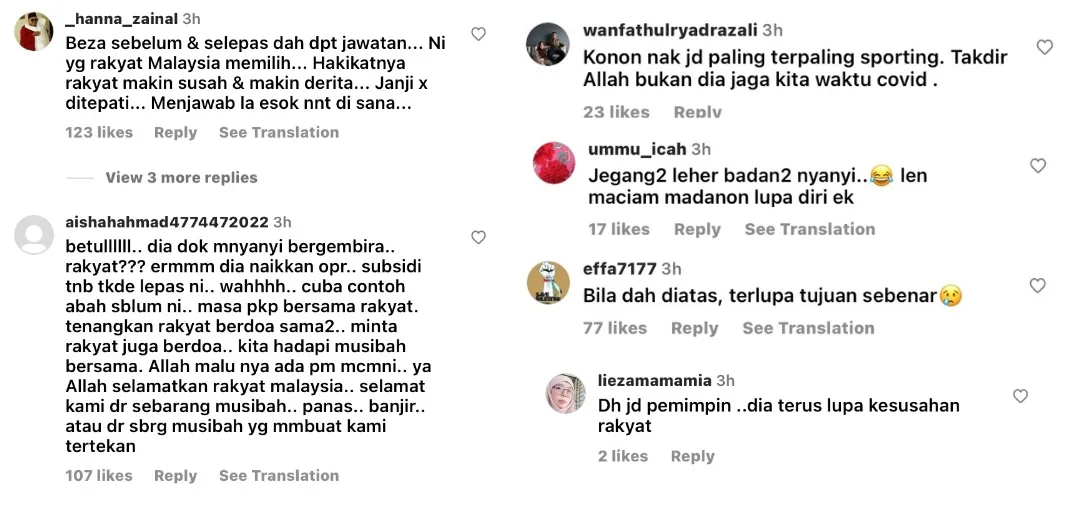Reply to liezamamamia's comment
1077x508 pixels.
(692, 457)
